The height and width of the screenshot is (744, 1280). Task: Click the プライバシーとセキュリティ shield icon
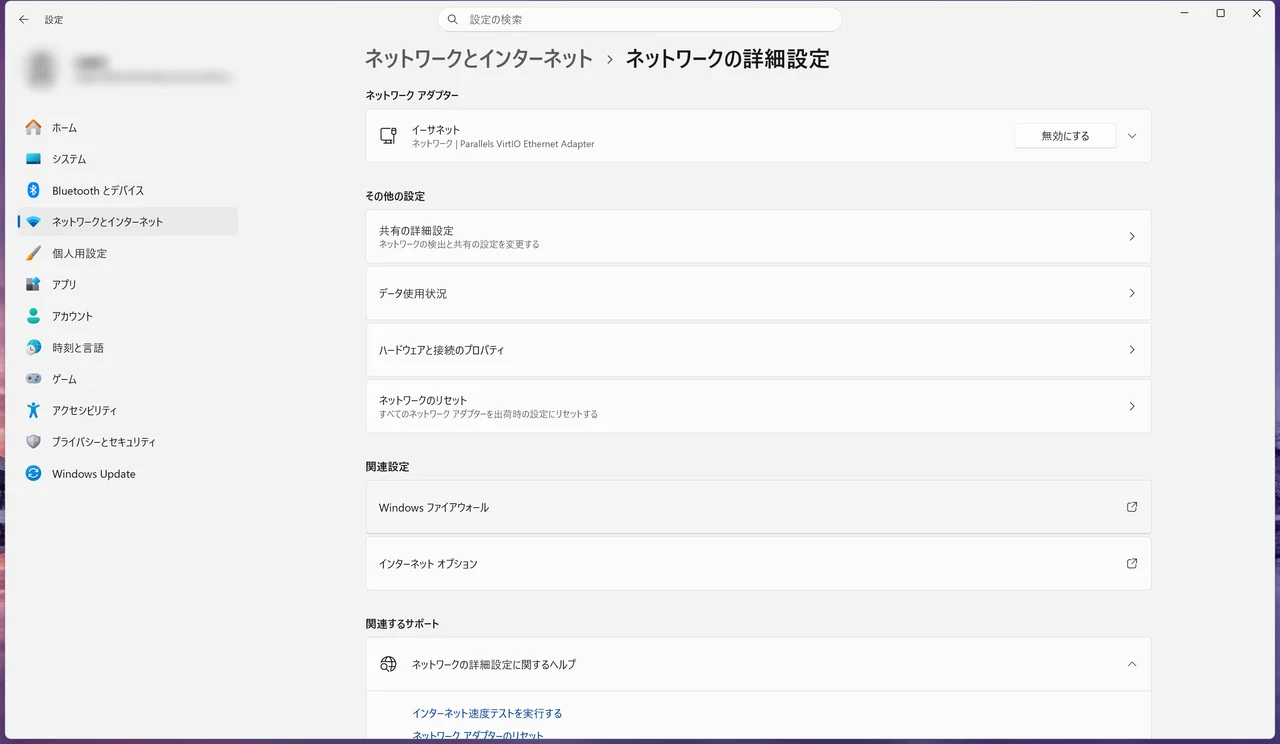34,442
